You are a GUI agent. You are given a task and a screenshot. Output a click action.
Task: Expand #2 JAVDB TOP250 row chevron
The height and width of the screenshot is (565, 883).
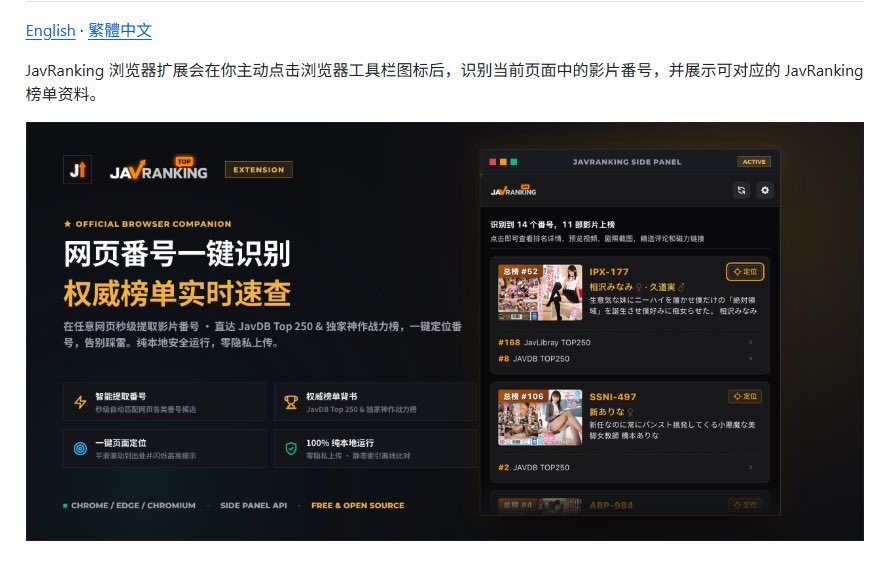[751, 467]
